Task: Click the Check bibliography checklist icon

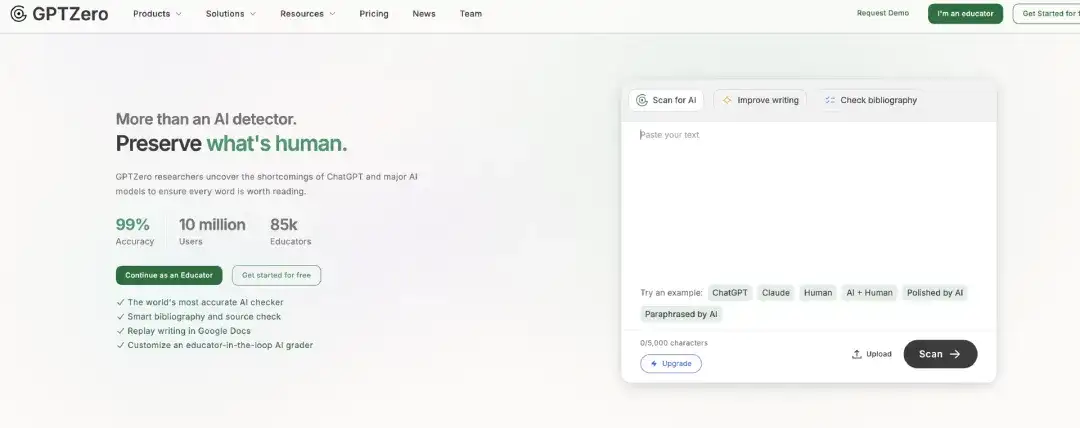Action: [x=830, y=100]
